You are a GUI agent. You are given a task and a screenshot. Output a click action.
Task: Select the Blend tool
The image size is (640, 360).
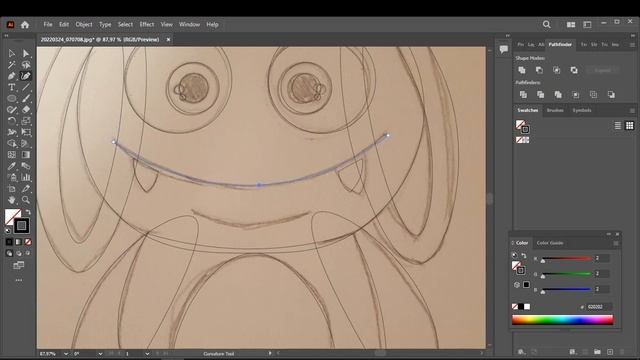coord(26,166)
